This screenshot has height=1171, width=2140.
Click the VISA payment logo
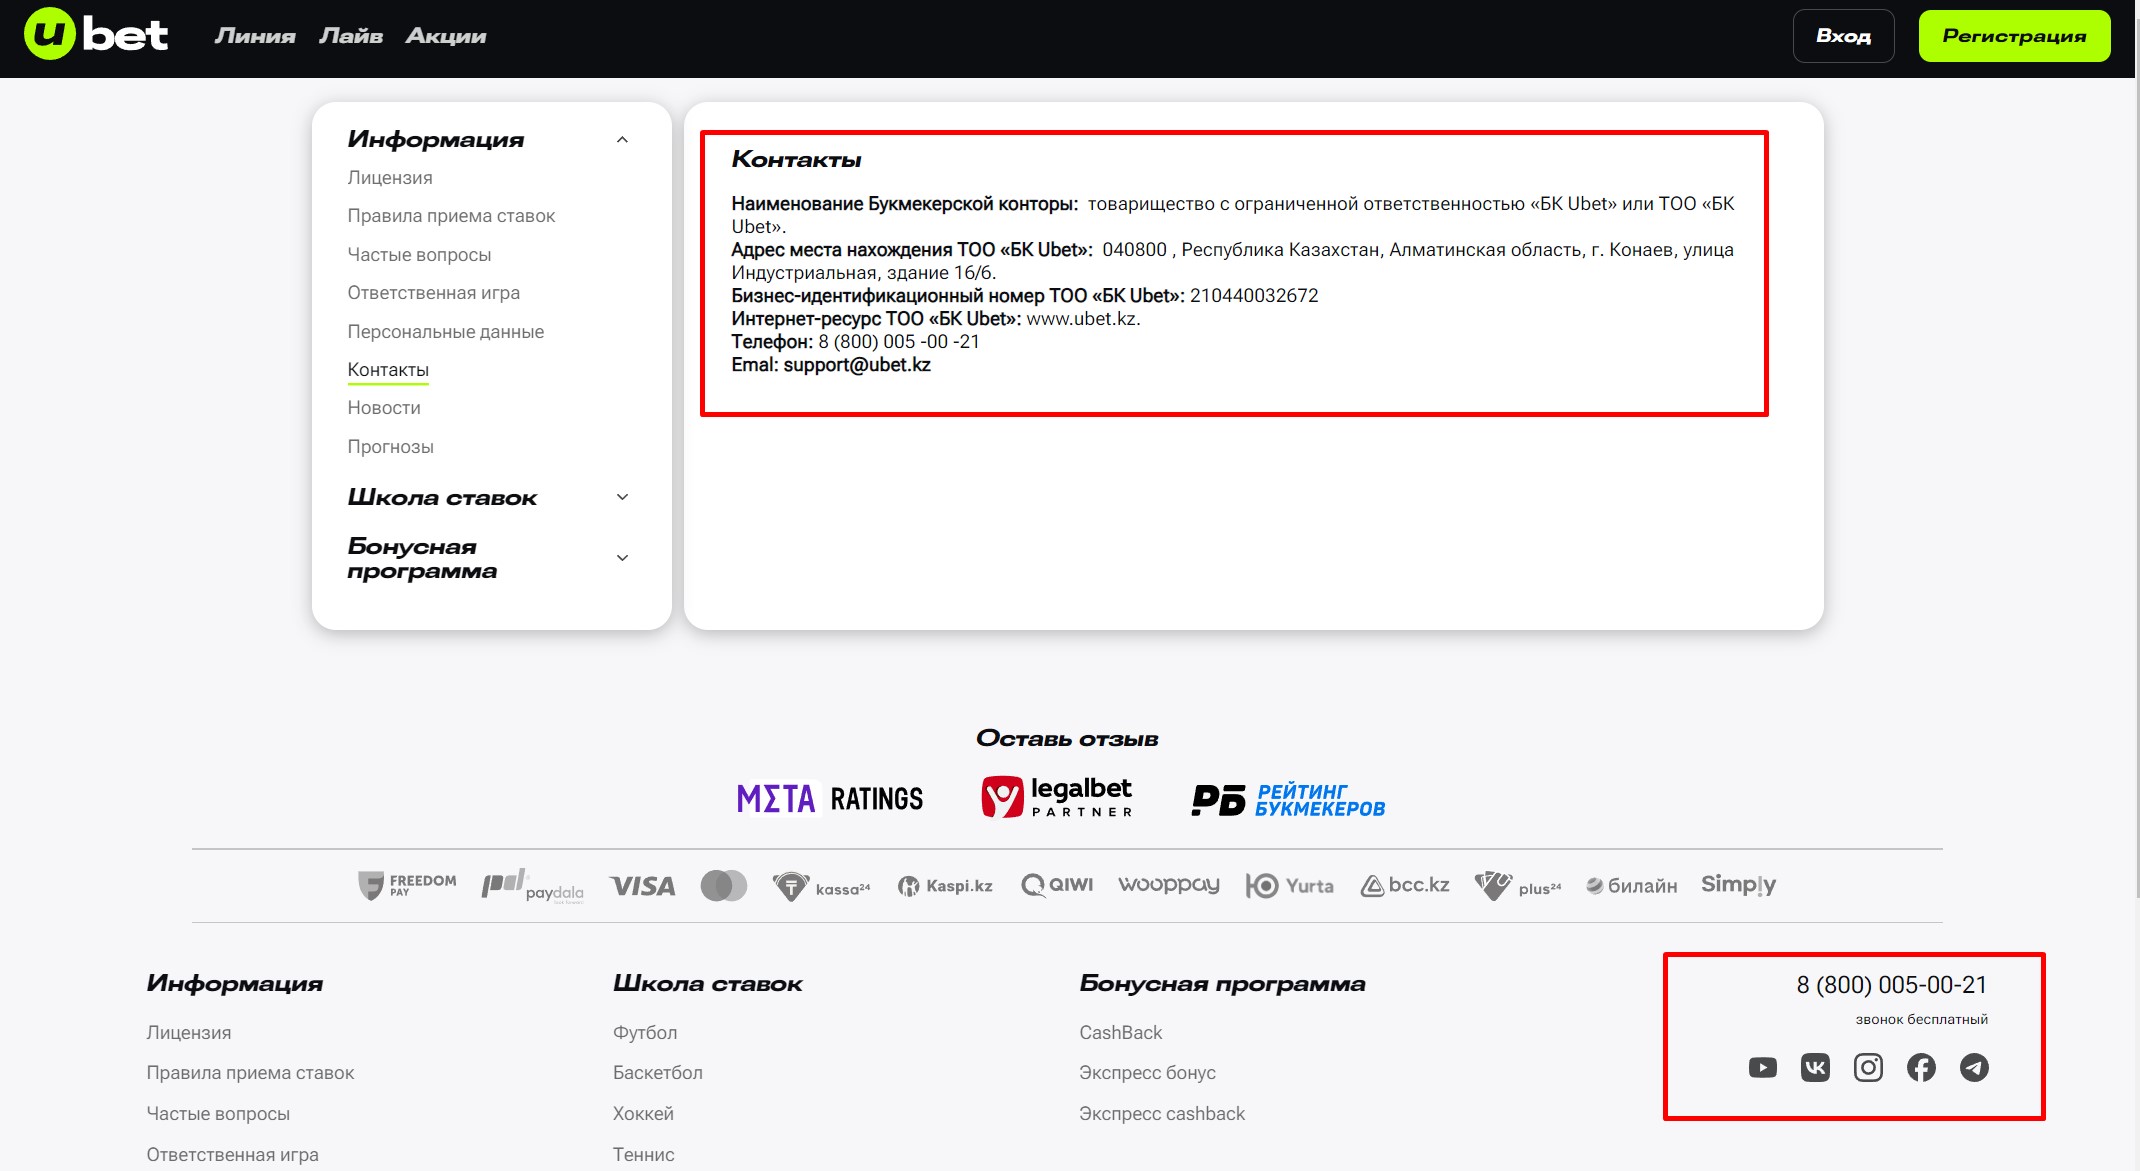[x=642, y=886]
